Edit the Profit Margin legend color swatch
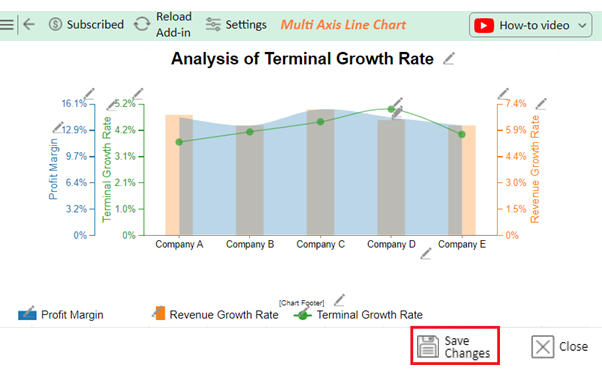 (x=27, y=314)
